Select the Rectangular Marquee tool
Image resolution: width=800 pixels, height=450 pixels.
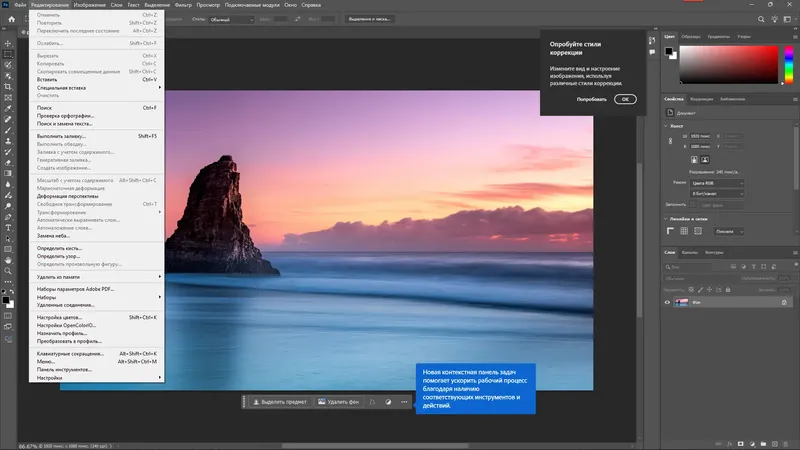(x=8, y=53)
